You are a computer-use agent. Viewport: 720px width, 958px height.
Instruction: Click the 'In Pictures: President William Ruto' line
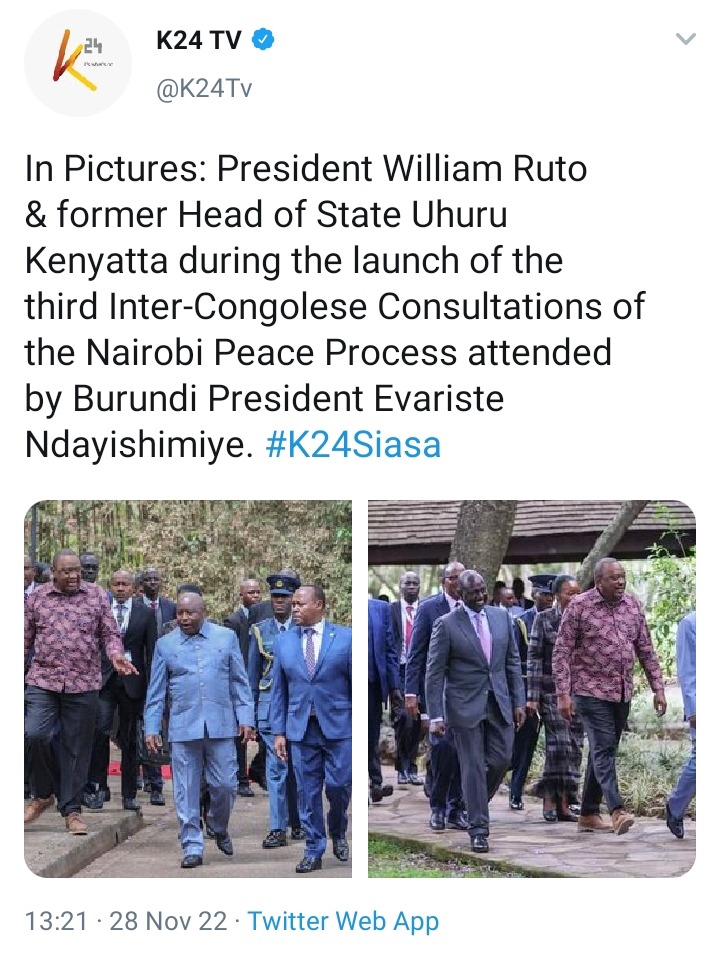(306, 169)
